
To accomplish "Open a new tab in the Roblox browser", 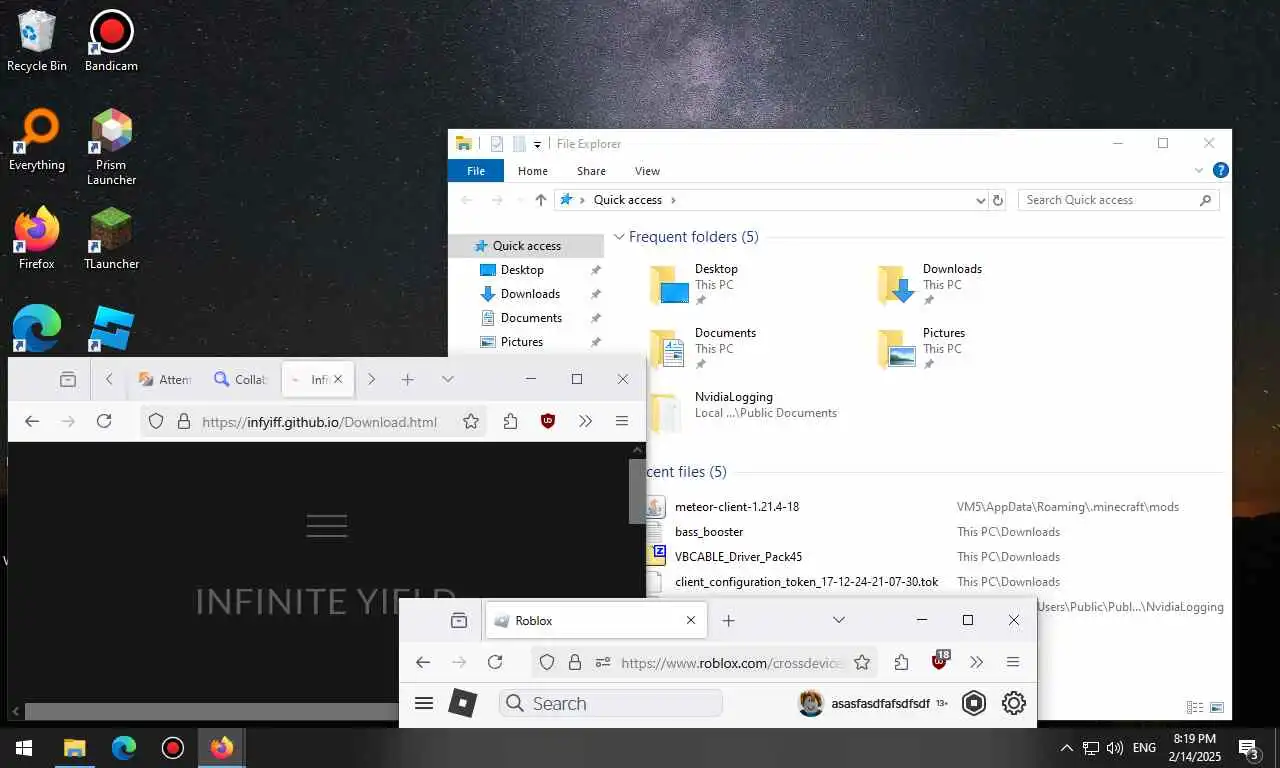I will coord(728,620).
